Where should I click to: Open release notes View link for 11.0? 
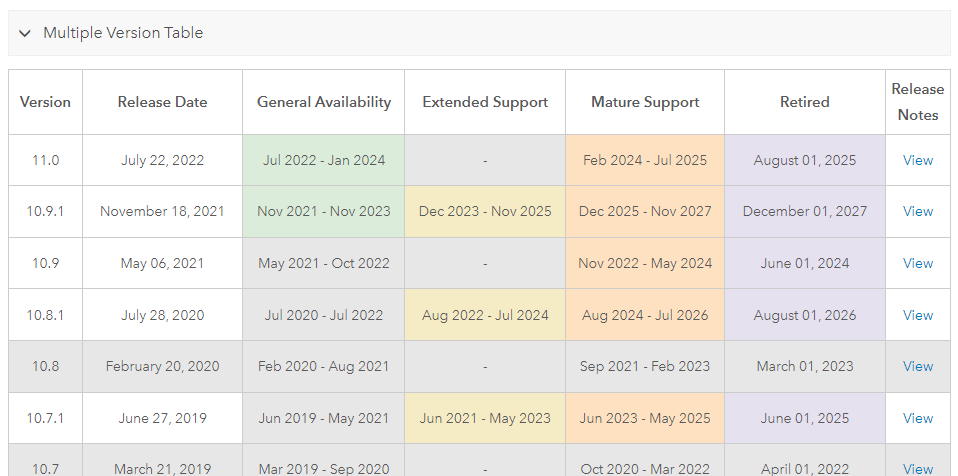click(x=917, y=160)
